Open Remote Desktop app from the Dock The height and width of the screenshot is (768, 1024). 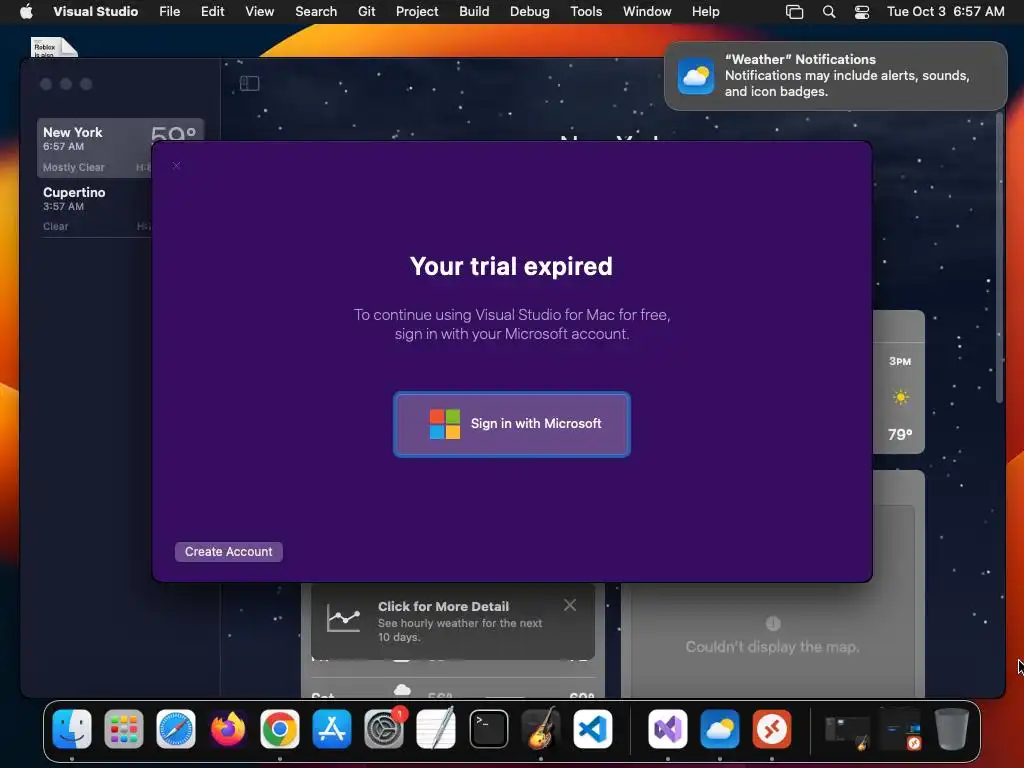(x=772, y=729)
